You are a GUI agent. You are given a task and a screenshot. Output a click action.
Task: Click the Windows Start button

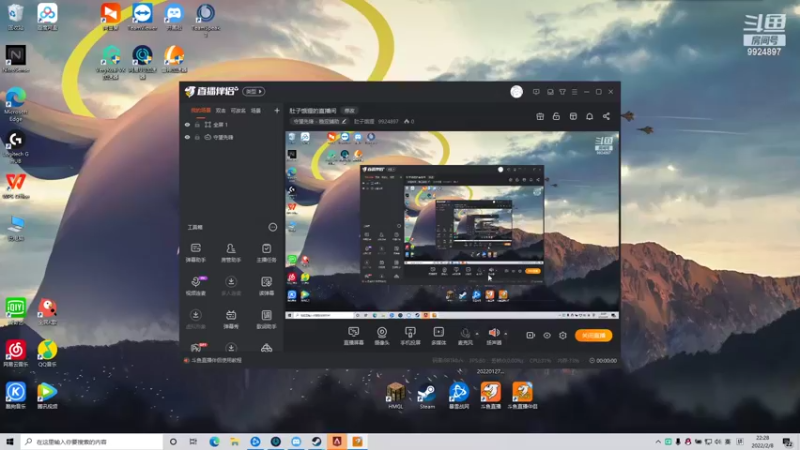[x=10, y=441]
